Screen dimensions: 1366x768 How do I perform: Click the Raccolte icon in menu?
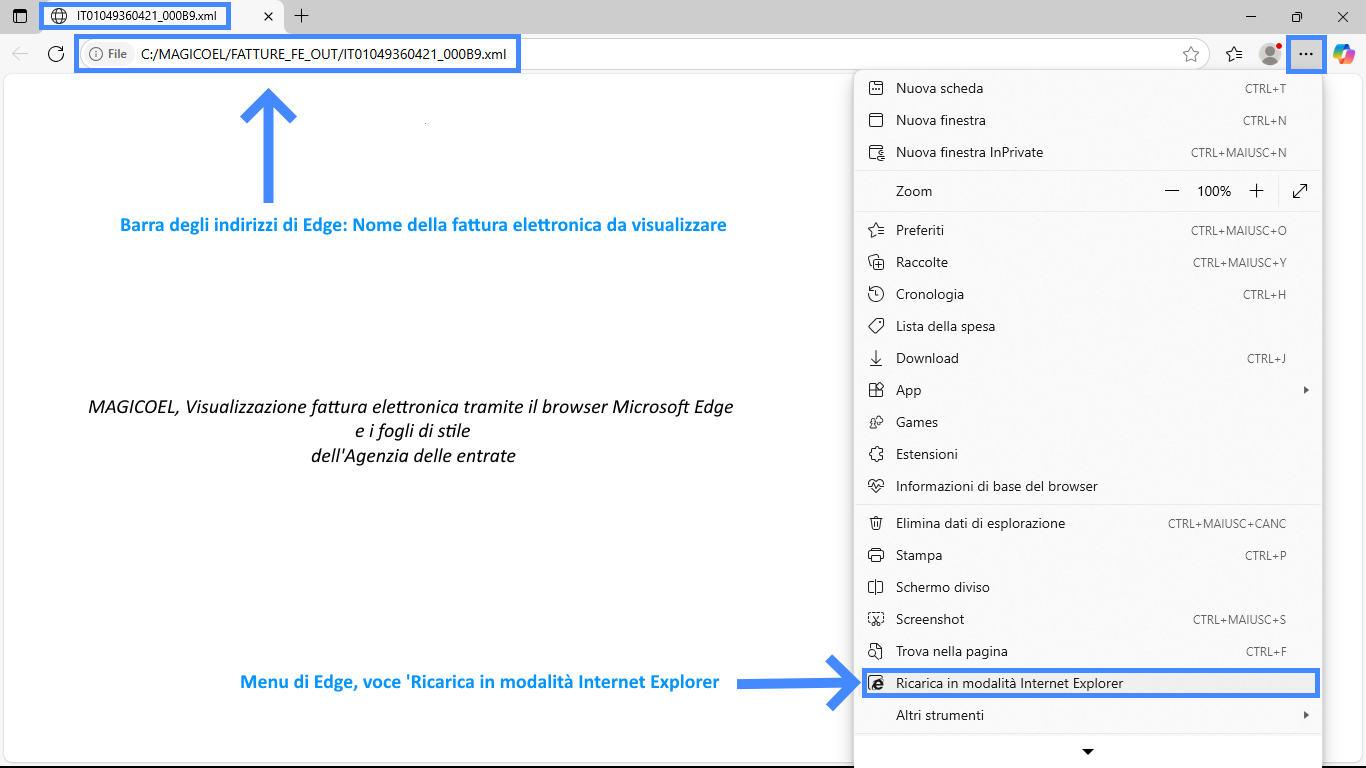(876, 262)
